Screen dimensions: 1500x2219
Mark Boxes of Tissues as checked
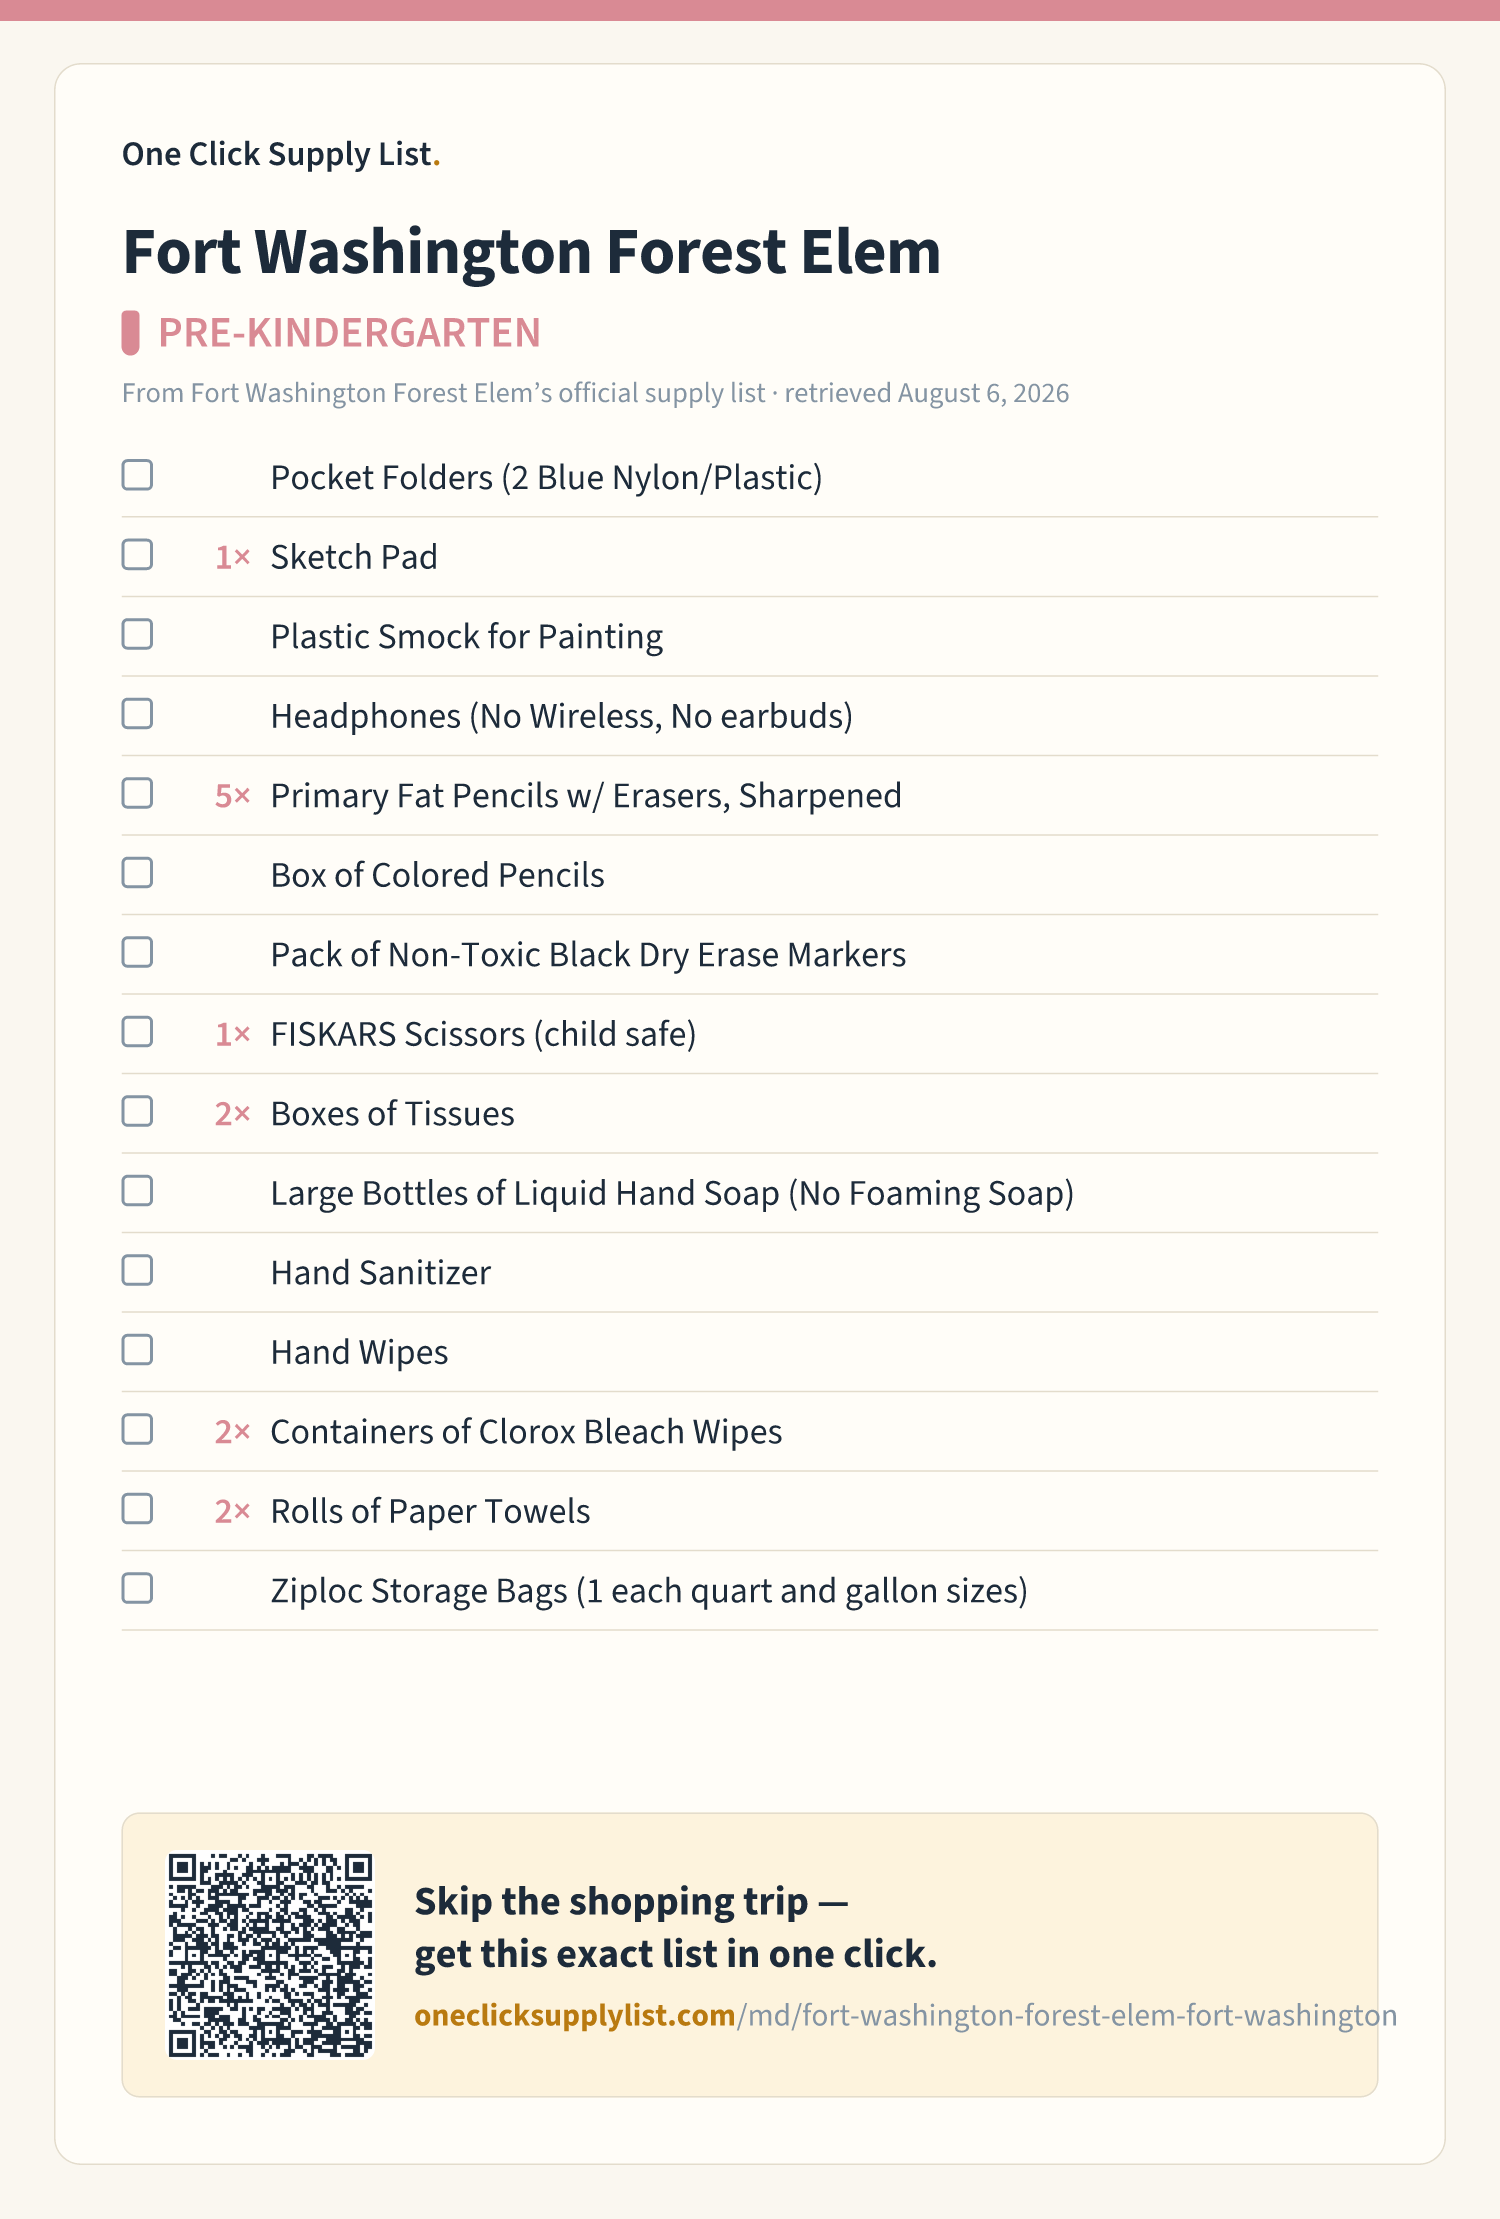click(x=137, y=1111)
